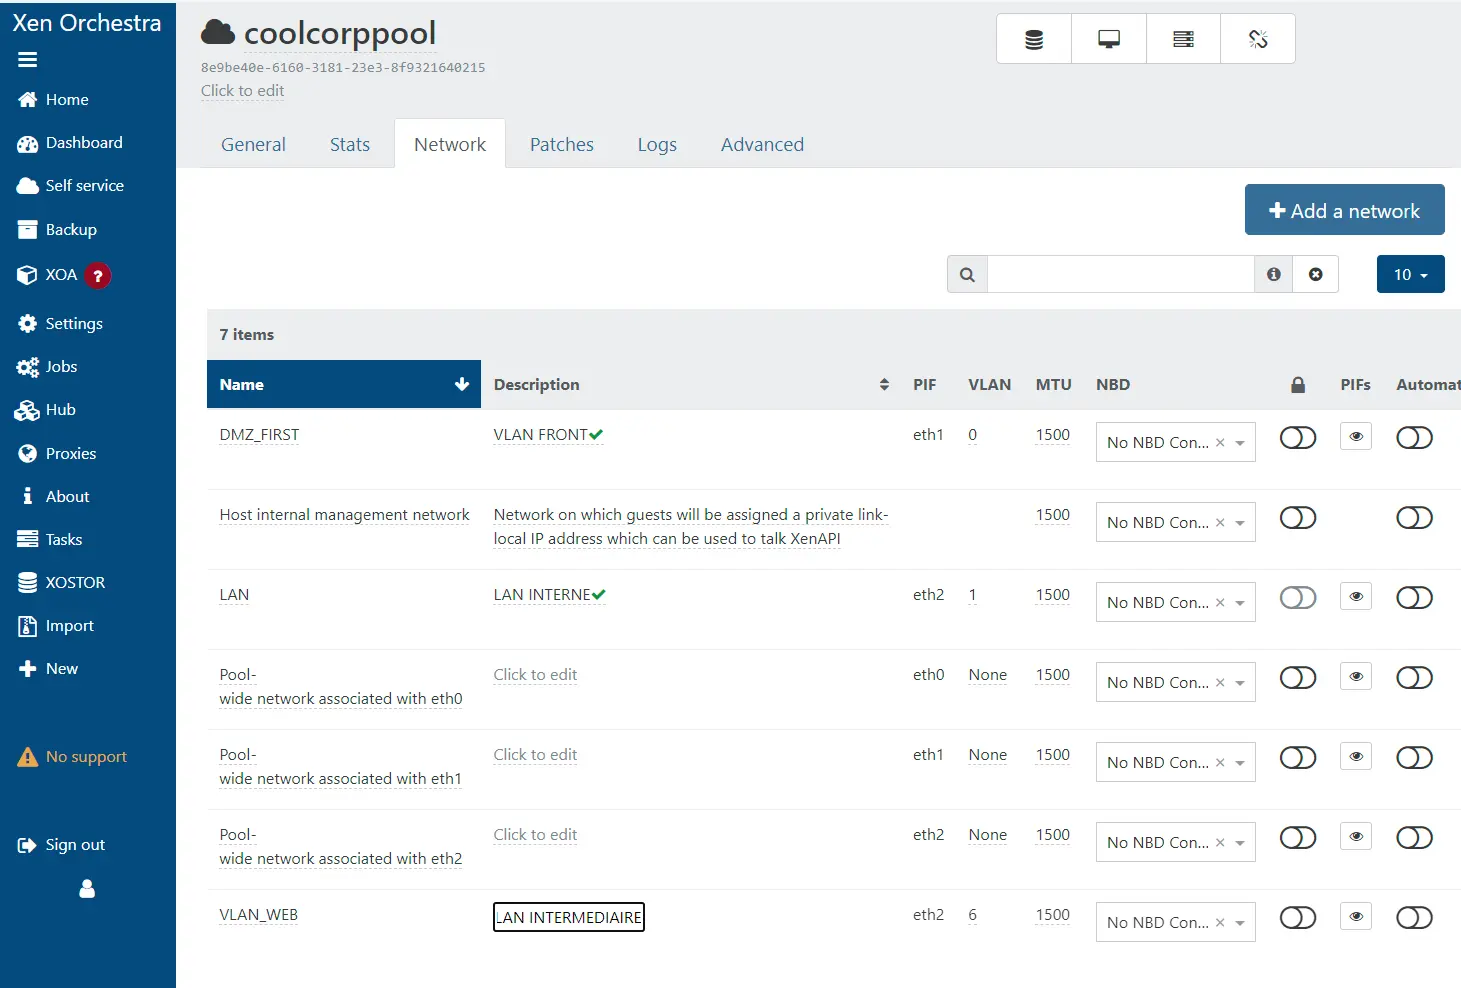
Task: Clear NBD selection for LAN row
Action: pos(1220,603)
